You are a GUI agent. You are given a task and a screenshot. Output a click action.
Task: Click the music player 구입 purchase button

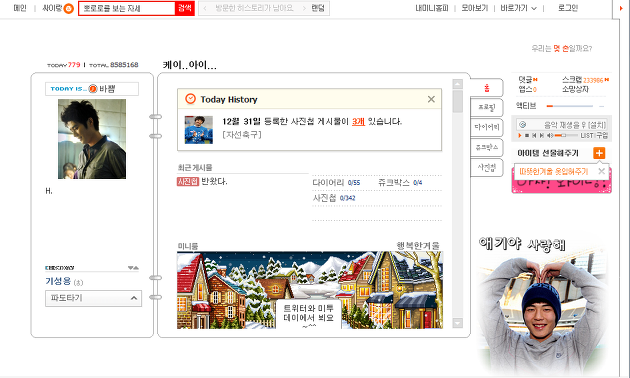[602, 136]
